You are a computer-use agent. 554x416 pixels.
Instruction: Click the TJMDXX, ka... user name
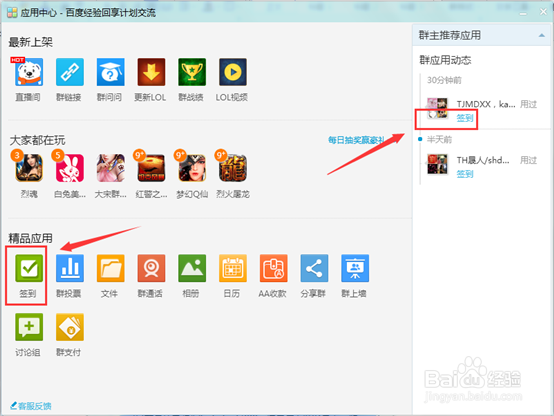point(486,104)
